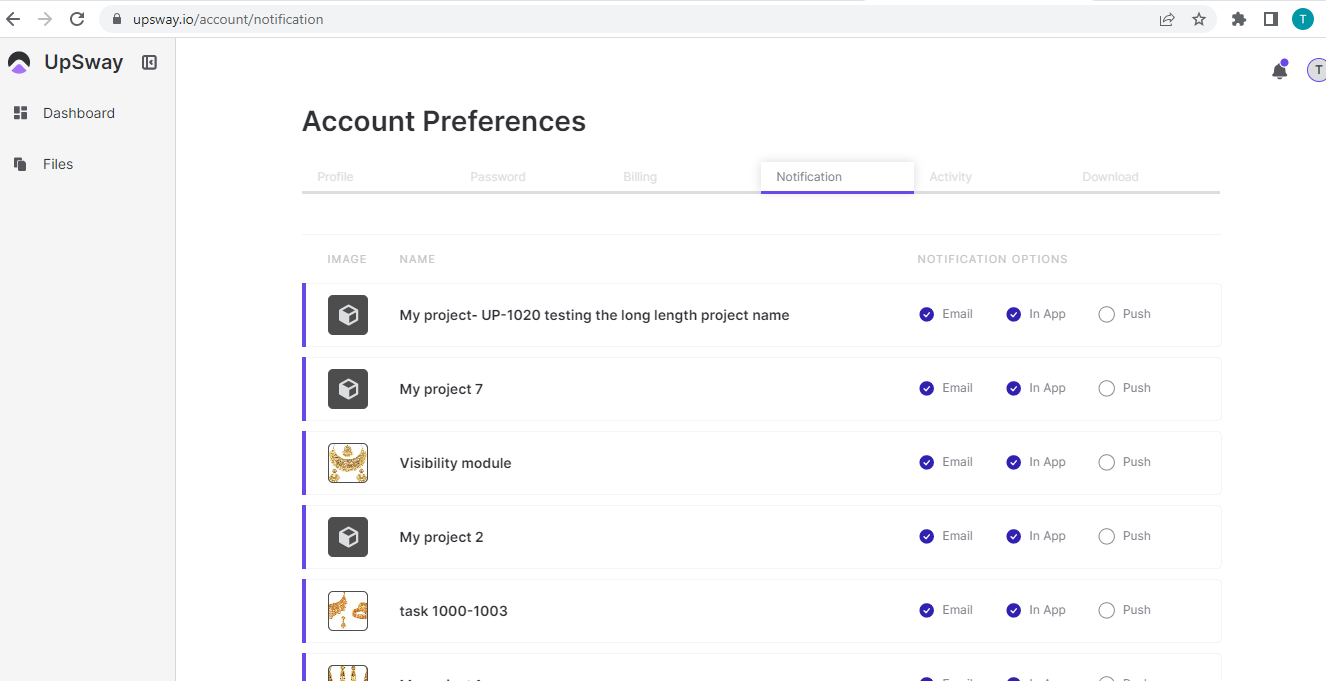
Task: Switch to the Profile tab
Action: pyautogui.click(x=335, y=177)
